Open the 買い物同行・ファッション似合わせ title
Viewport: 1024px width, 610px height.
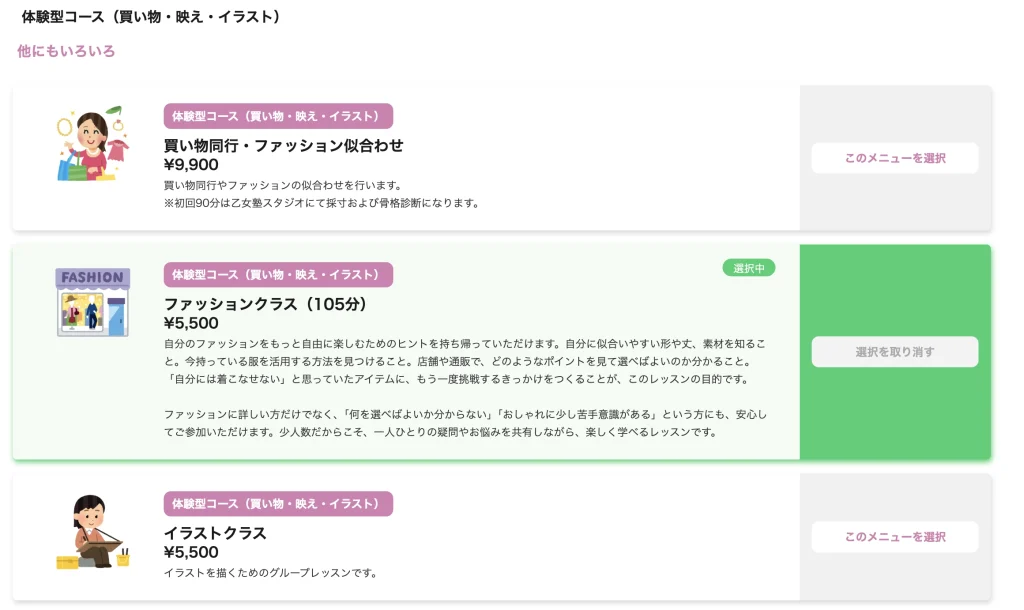tap(283, 145)
